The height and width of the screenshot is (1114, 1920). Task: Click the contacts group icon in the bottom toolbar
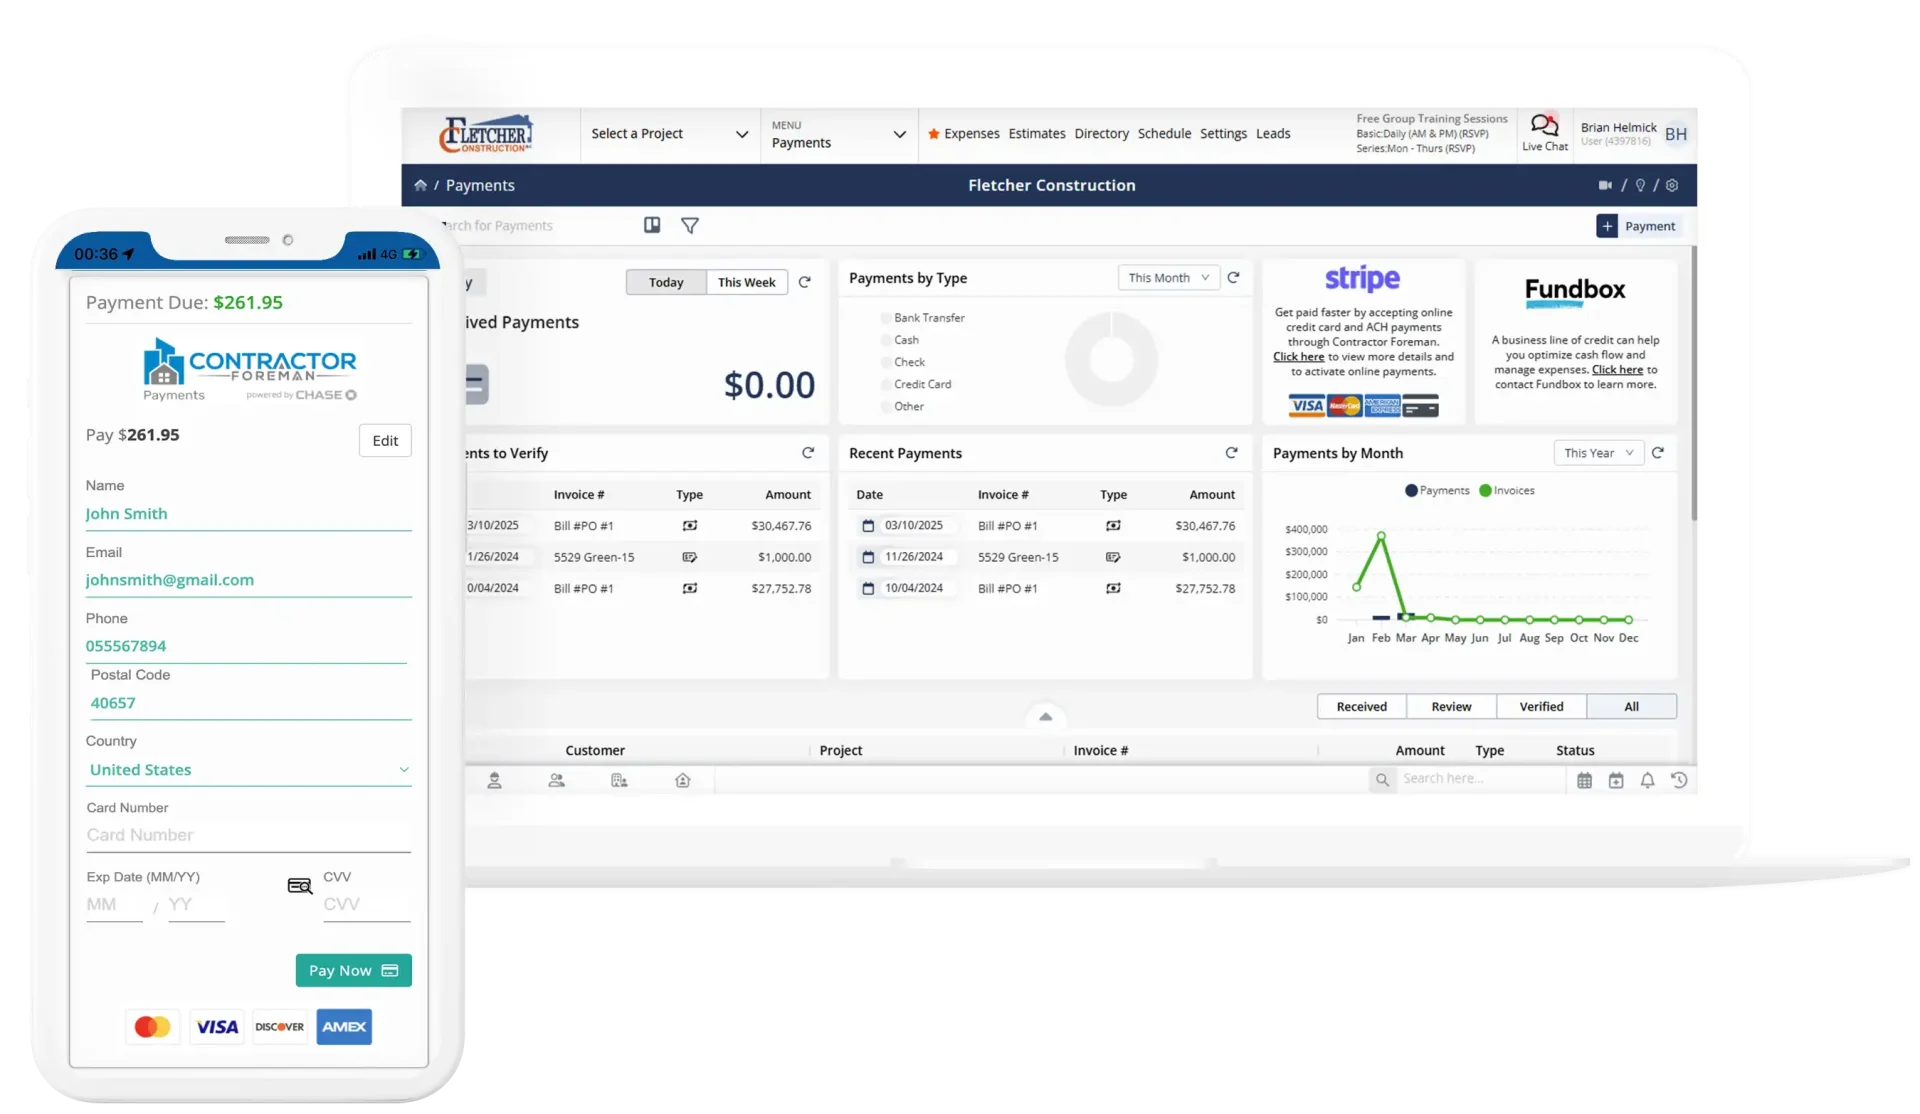tap(557, 781)
